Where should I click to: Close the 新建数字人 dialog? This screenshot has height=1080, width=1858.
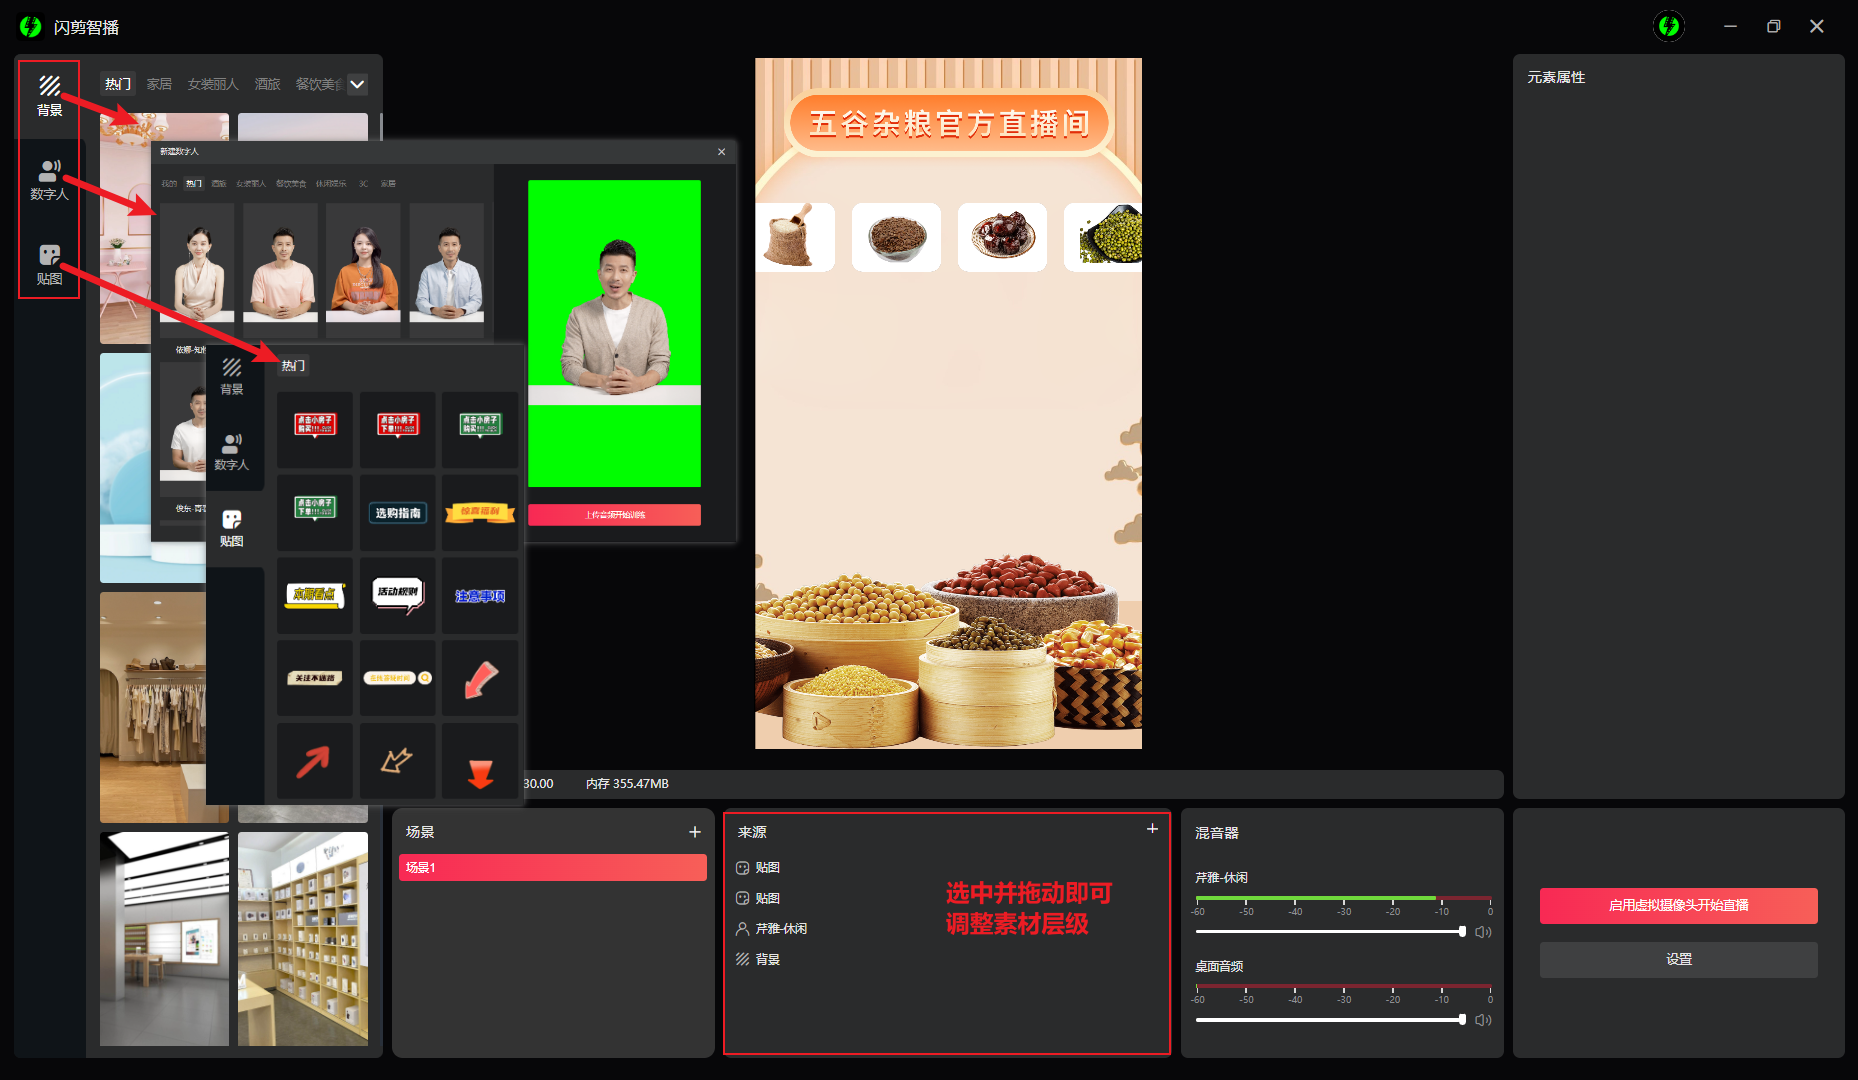[721, 152]
